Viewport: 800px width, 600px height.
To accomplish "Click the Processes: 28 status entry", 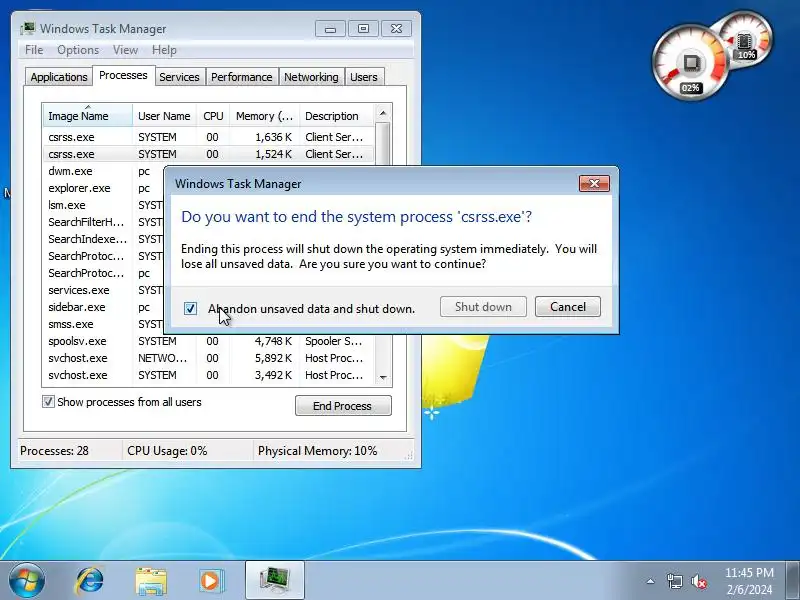I will click(x=70, y=451).
